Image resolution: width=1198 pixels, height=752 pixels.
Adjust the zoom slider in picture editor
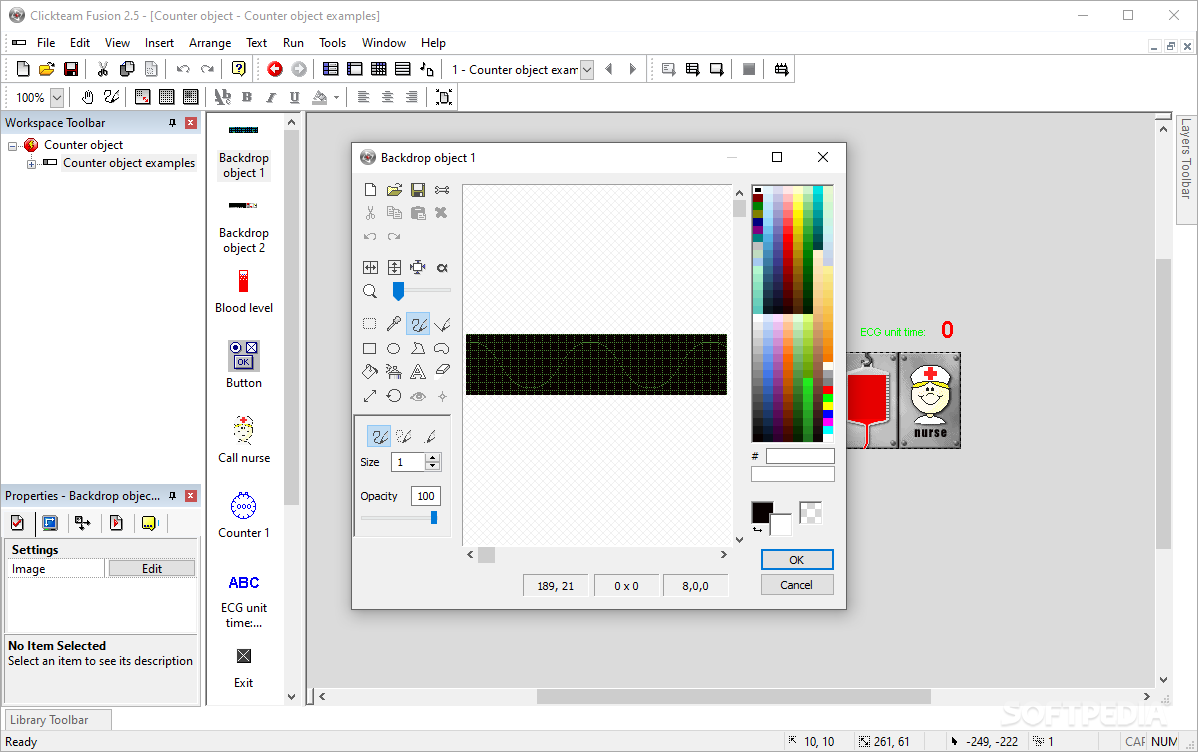coord(398,291)
